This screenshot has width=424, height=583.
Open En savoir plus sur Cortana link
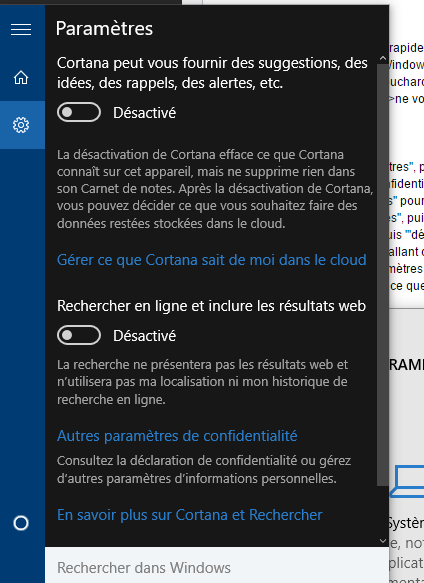(x=190, y=515)
